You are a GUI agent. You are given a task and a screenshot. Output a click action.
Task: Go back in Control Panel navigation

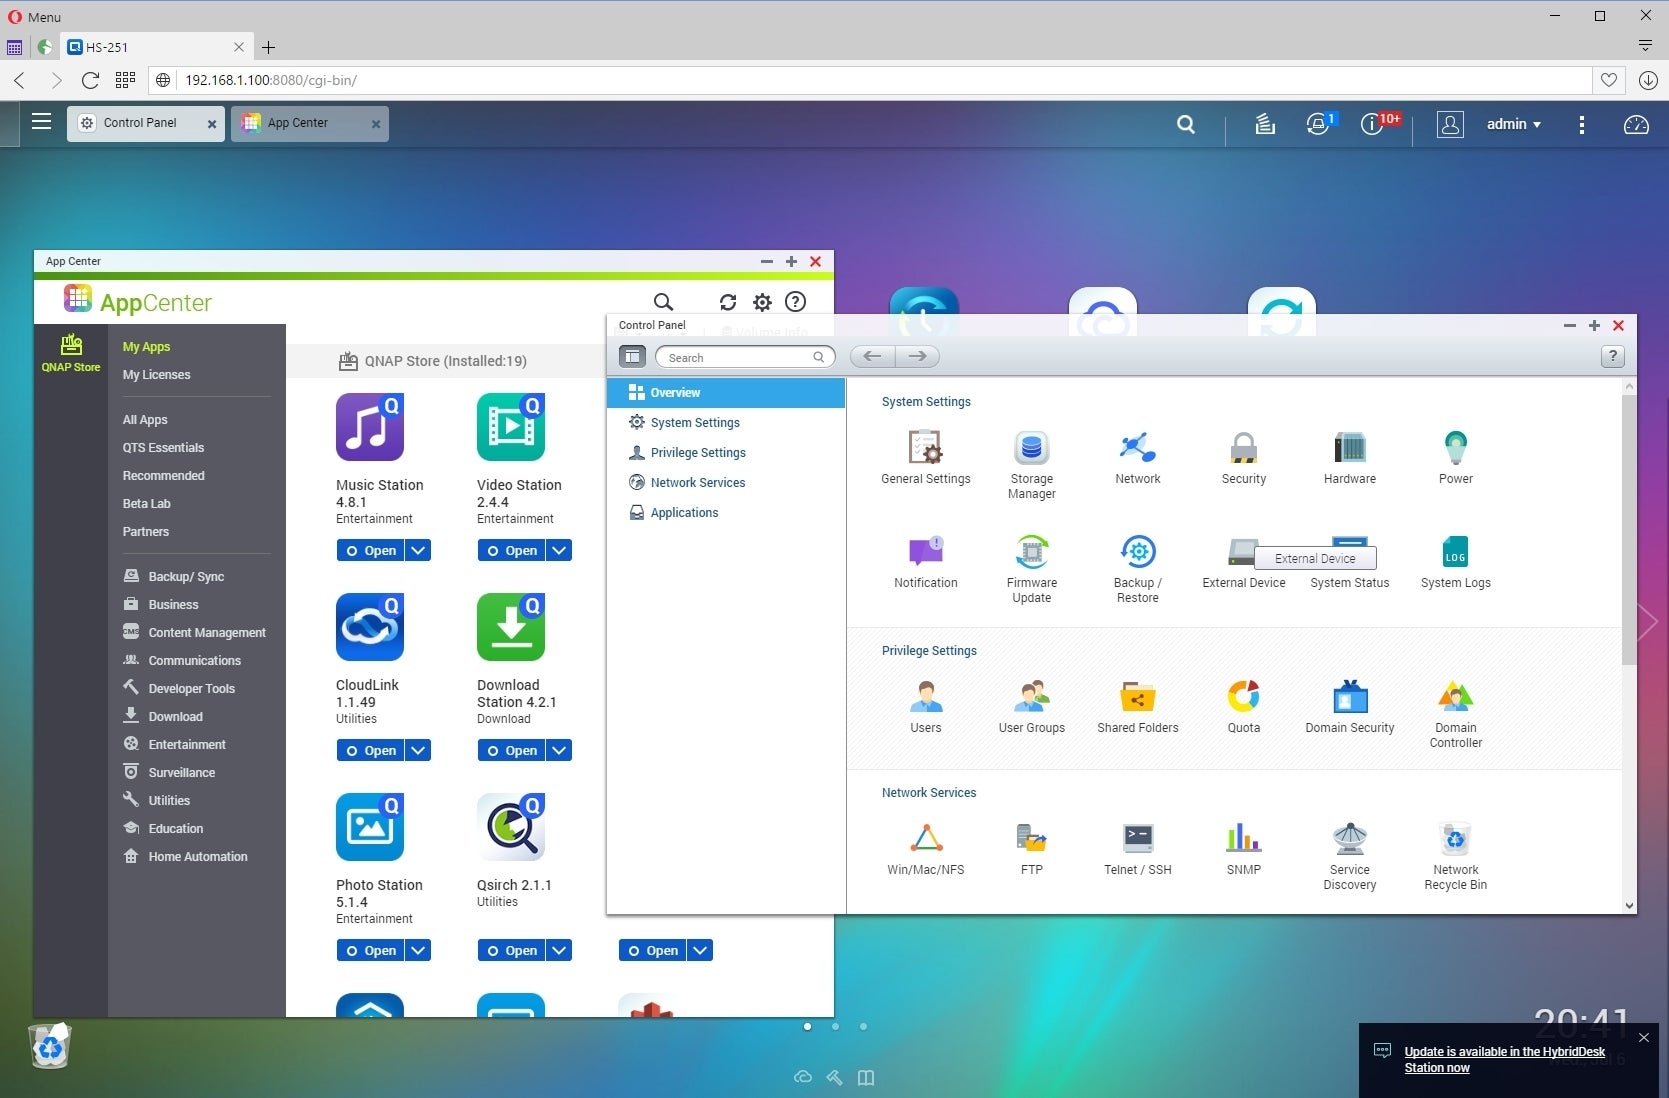coord(872,356)
